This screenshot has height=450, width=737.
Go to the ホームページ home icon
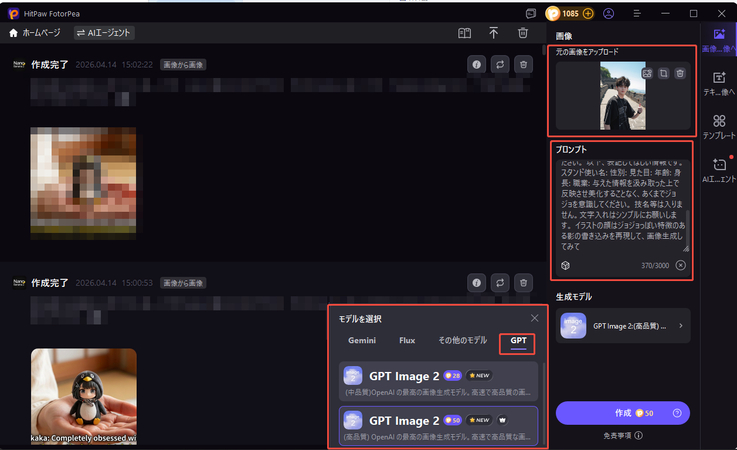coord(13,33)
